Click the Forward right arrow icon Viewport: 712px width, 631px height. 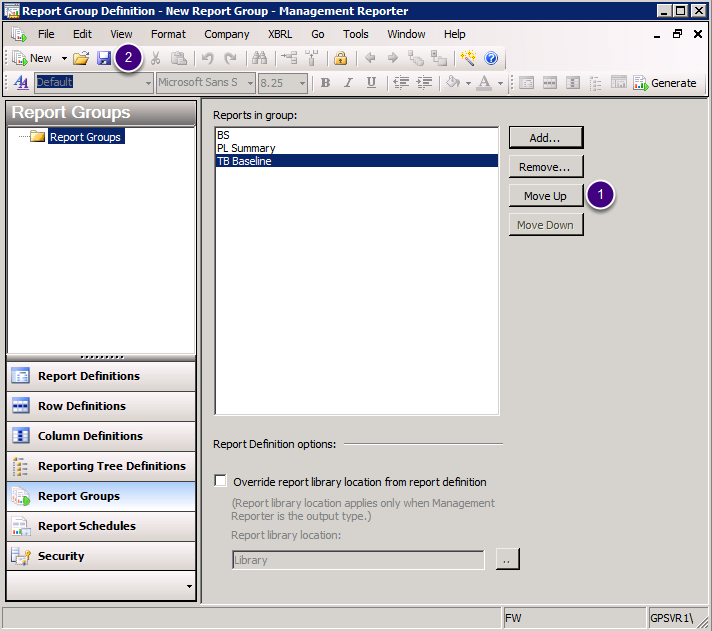(393, 58)
